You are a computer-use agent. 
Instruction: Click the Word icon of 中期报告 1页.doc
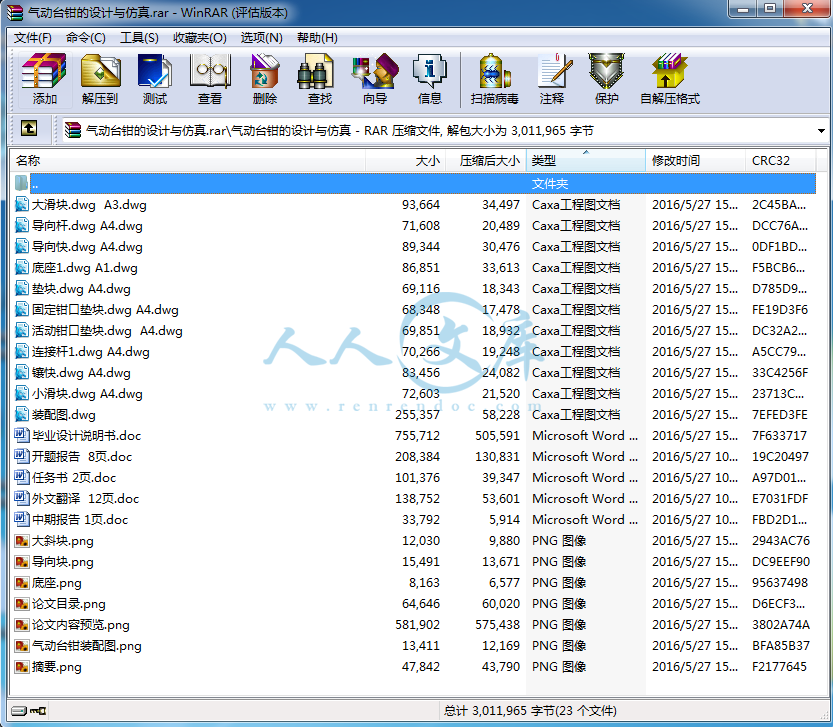(22, 519)
